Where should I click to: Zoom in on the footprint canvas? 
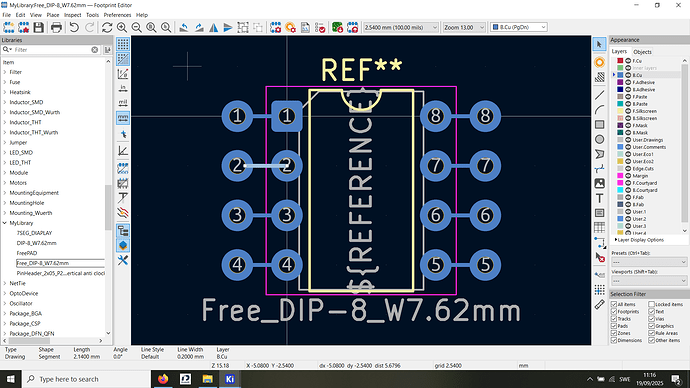coord(122,27)
